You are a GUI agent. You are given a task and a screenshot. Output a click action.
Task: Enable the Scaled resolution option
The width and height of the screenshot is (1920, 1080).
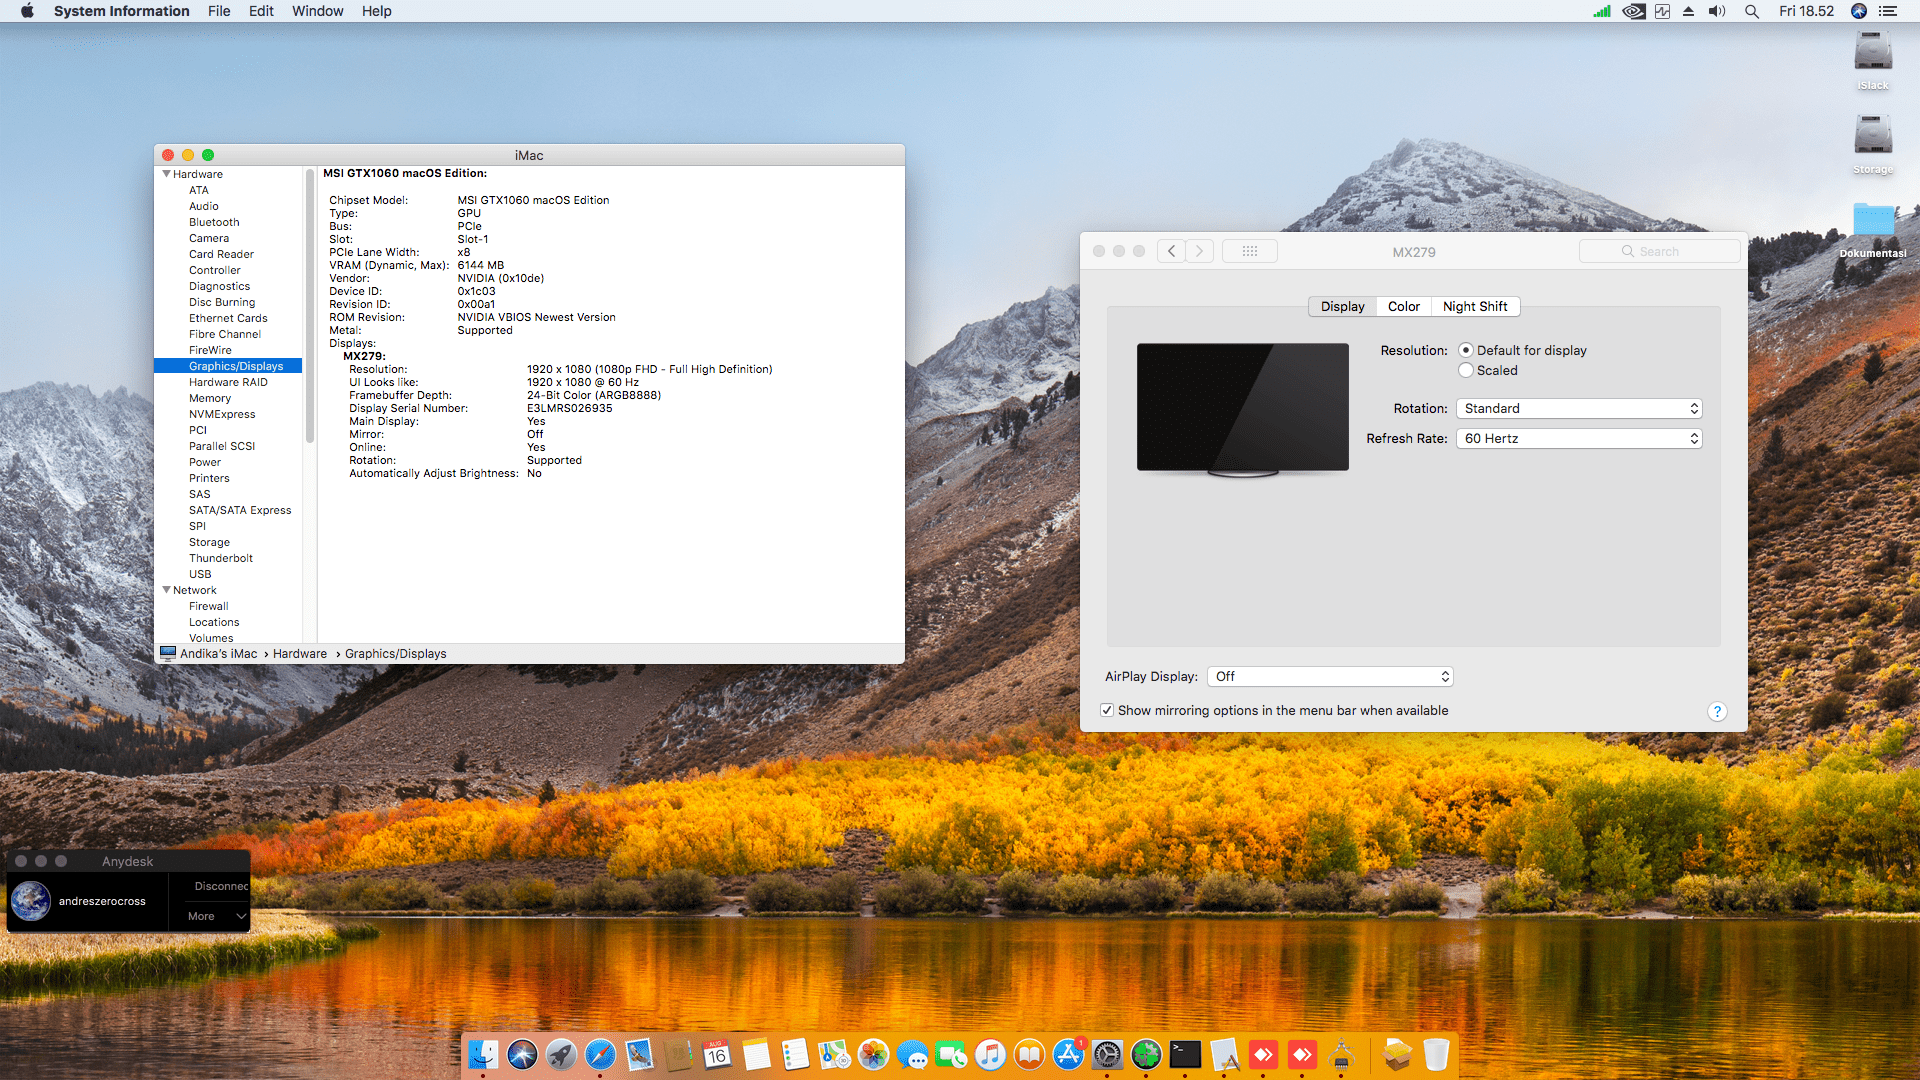[1465, 370]
